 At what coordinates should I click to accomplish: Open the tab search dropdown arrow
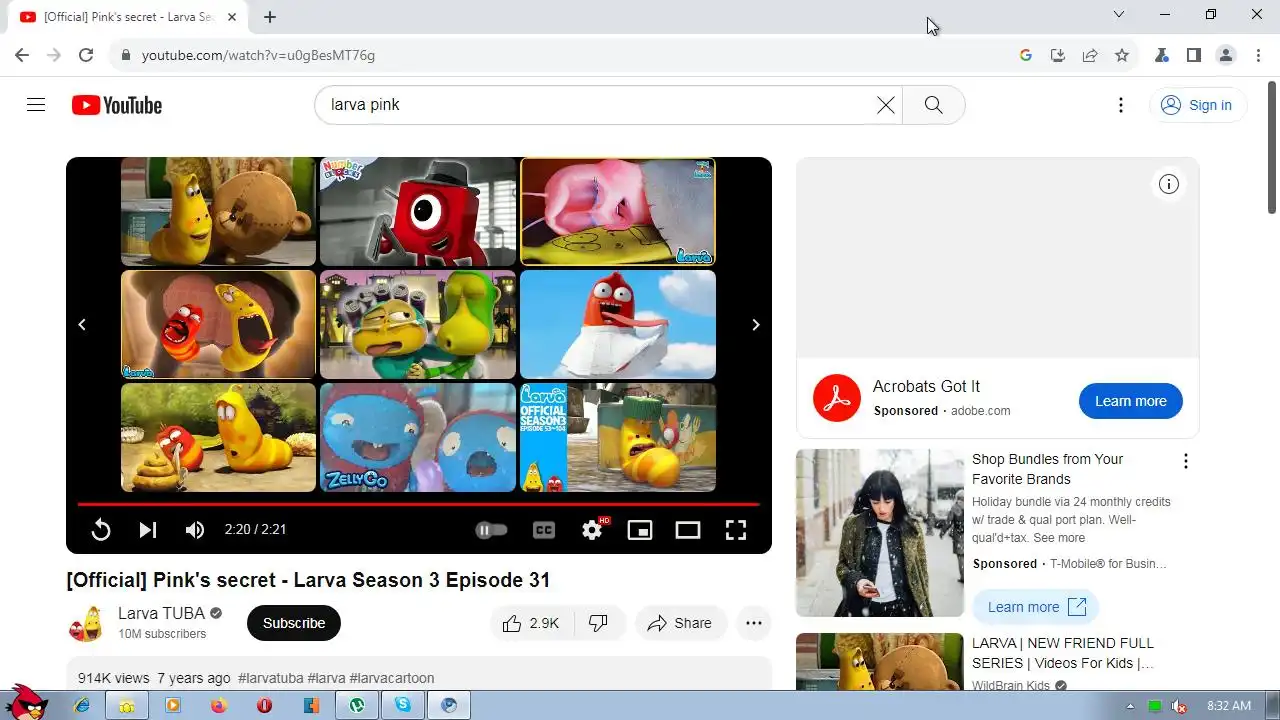coord(1119,14)
